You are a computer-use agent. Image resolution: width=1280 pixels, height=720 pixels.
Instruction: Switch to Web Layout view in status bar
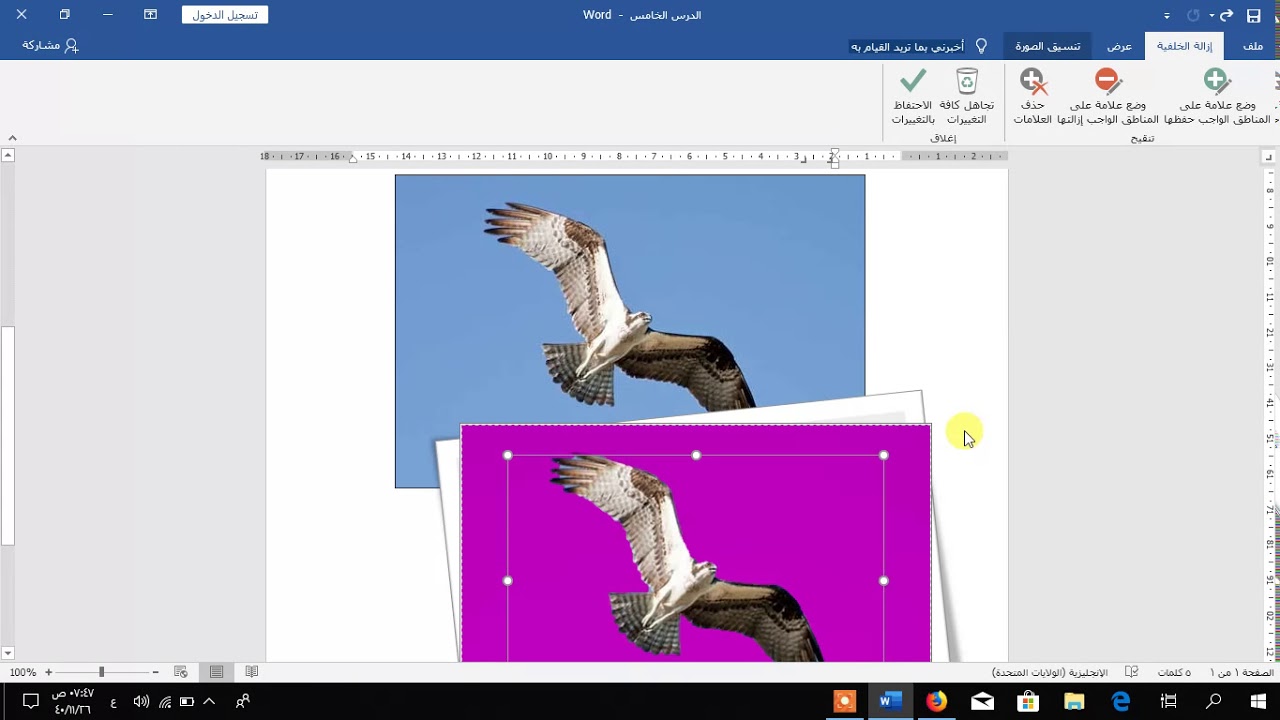[181, 672]
